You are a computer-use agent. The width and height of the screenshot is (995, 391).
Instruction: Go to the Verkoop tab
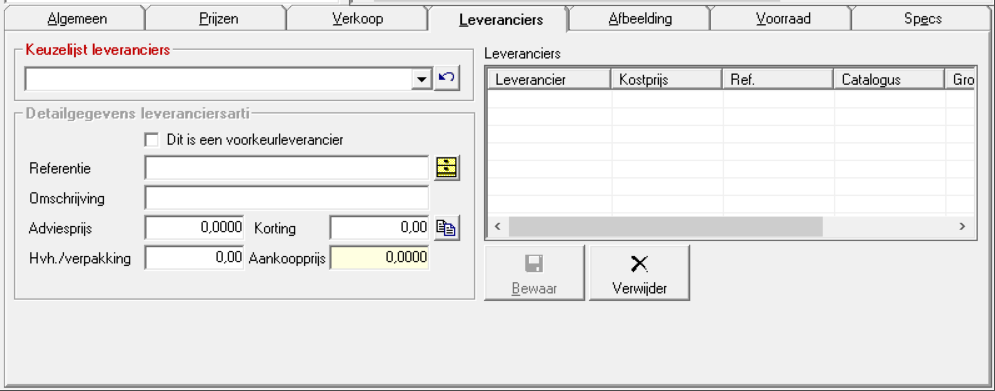click(x=358, y=18)
